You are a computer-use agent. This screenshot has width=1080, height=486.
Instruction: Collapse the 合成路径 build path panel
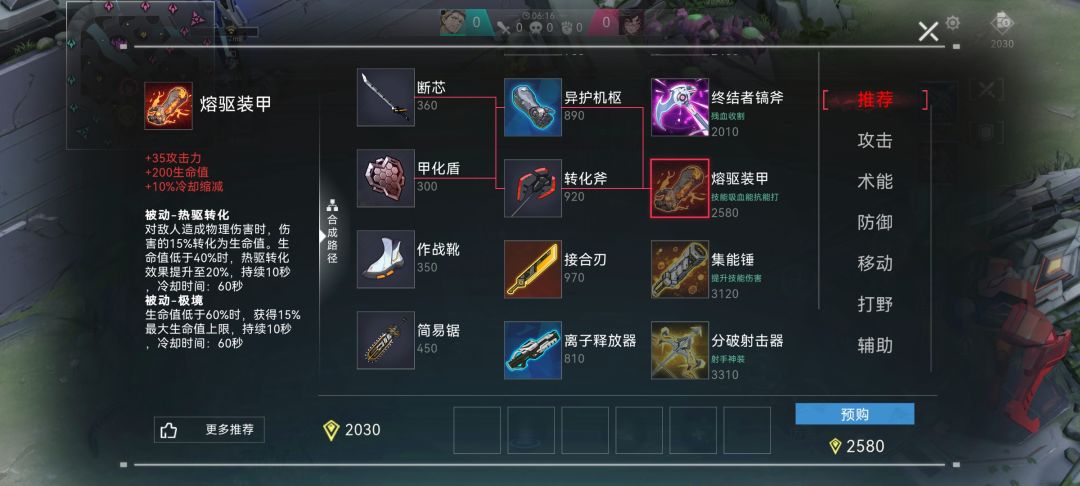coord(331,232)
